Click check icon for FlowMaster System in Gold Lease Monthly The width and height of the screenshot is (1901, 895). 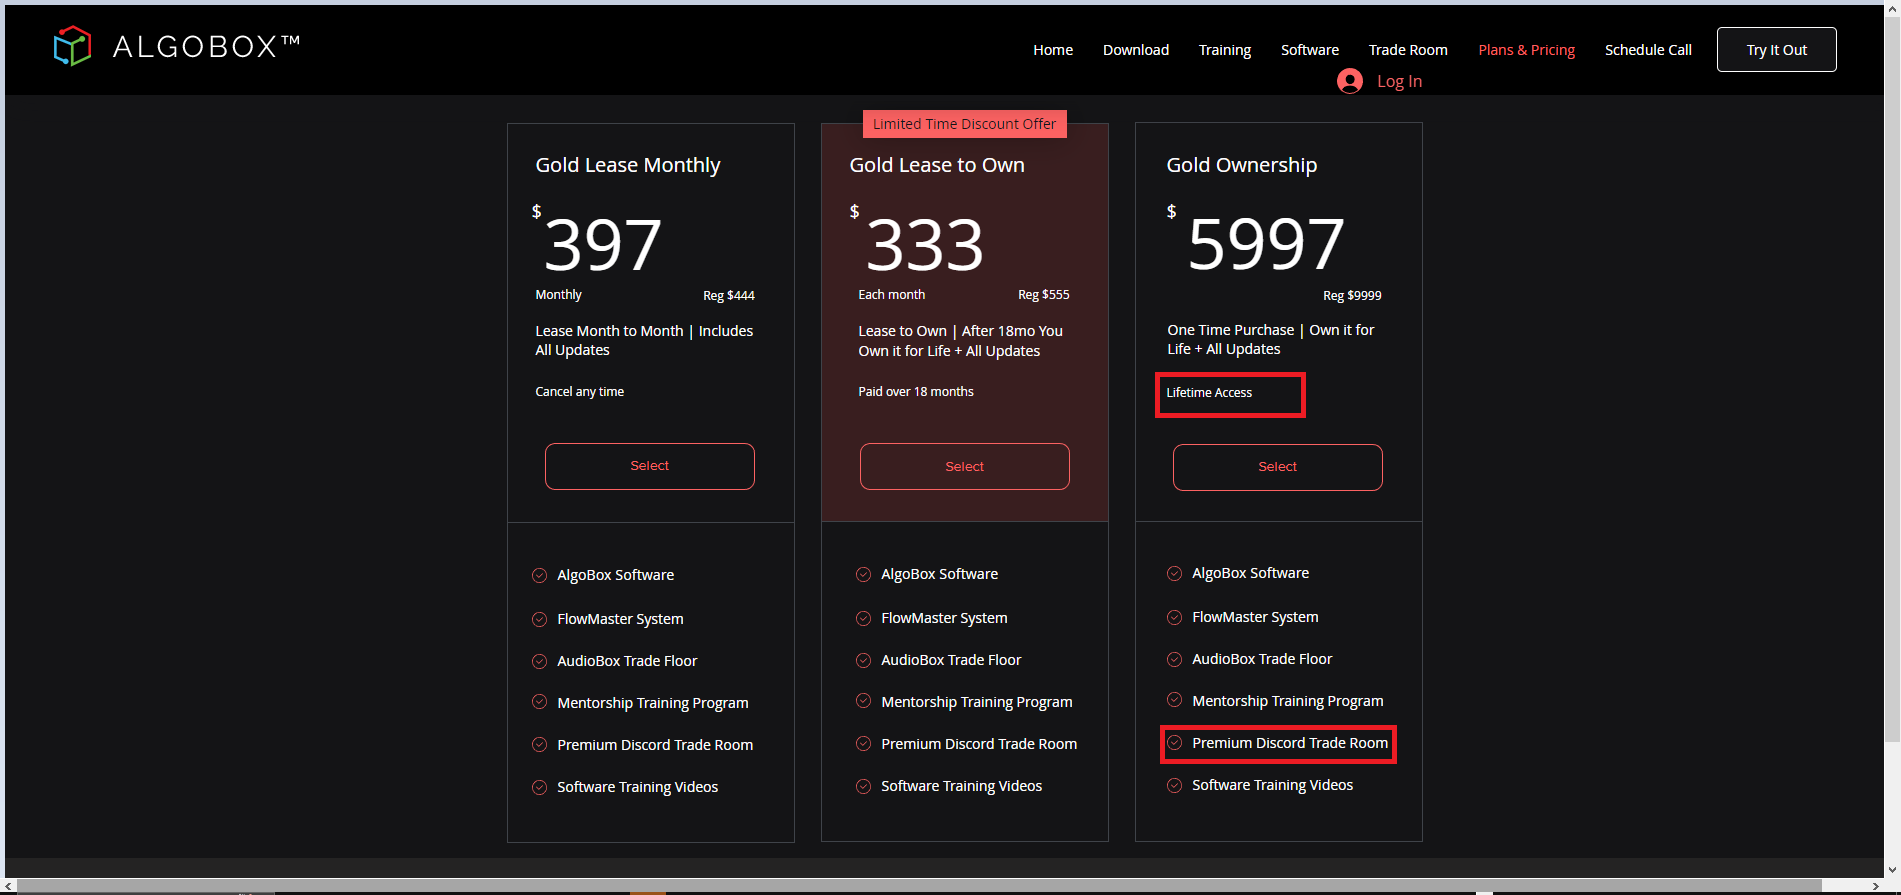coord(540,619)
